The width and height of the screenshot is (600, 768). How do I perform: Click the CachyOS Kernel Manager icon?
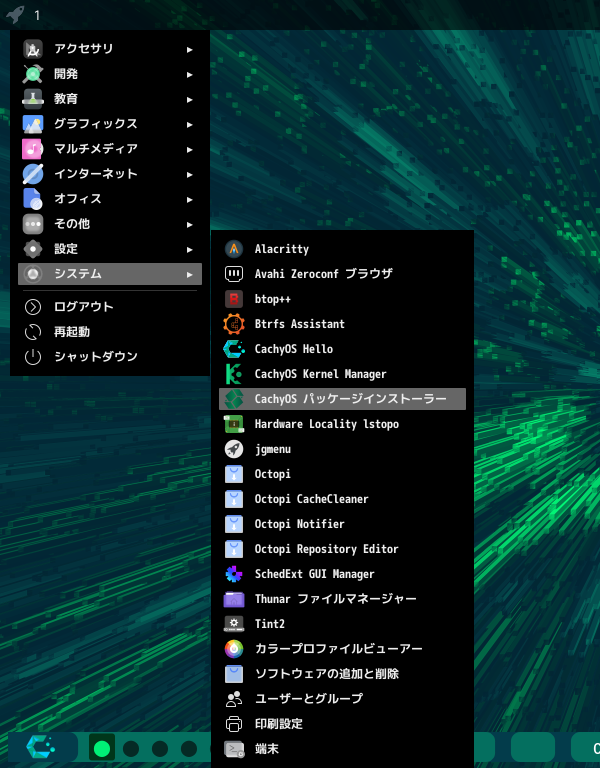[234, 374]
